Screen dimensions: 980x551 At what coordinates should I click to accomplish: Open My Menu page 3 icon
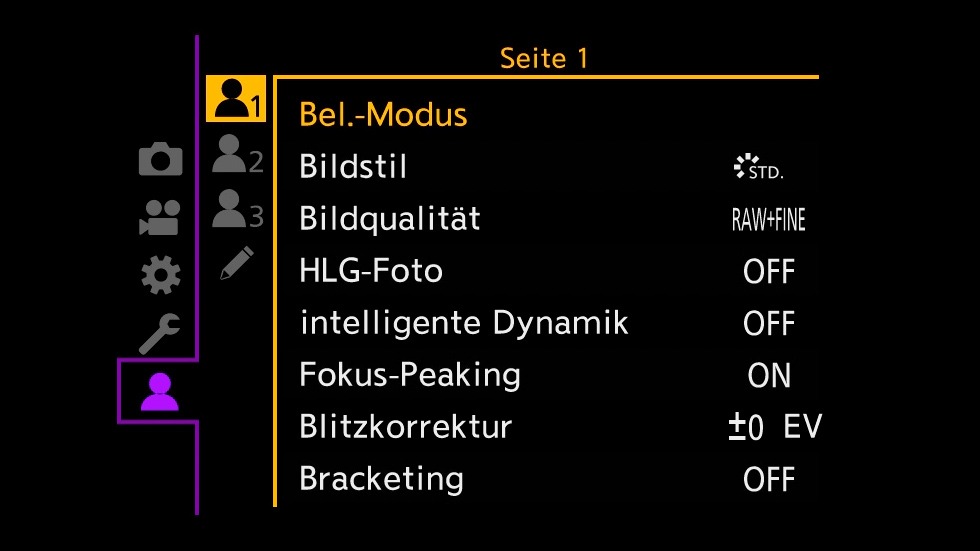point(238,209)
